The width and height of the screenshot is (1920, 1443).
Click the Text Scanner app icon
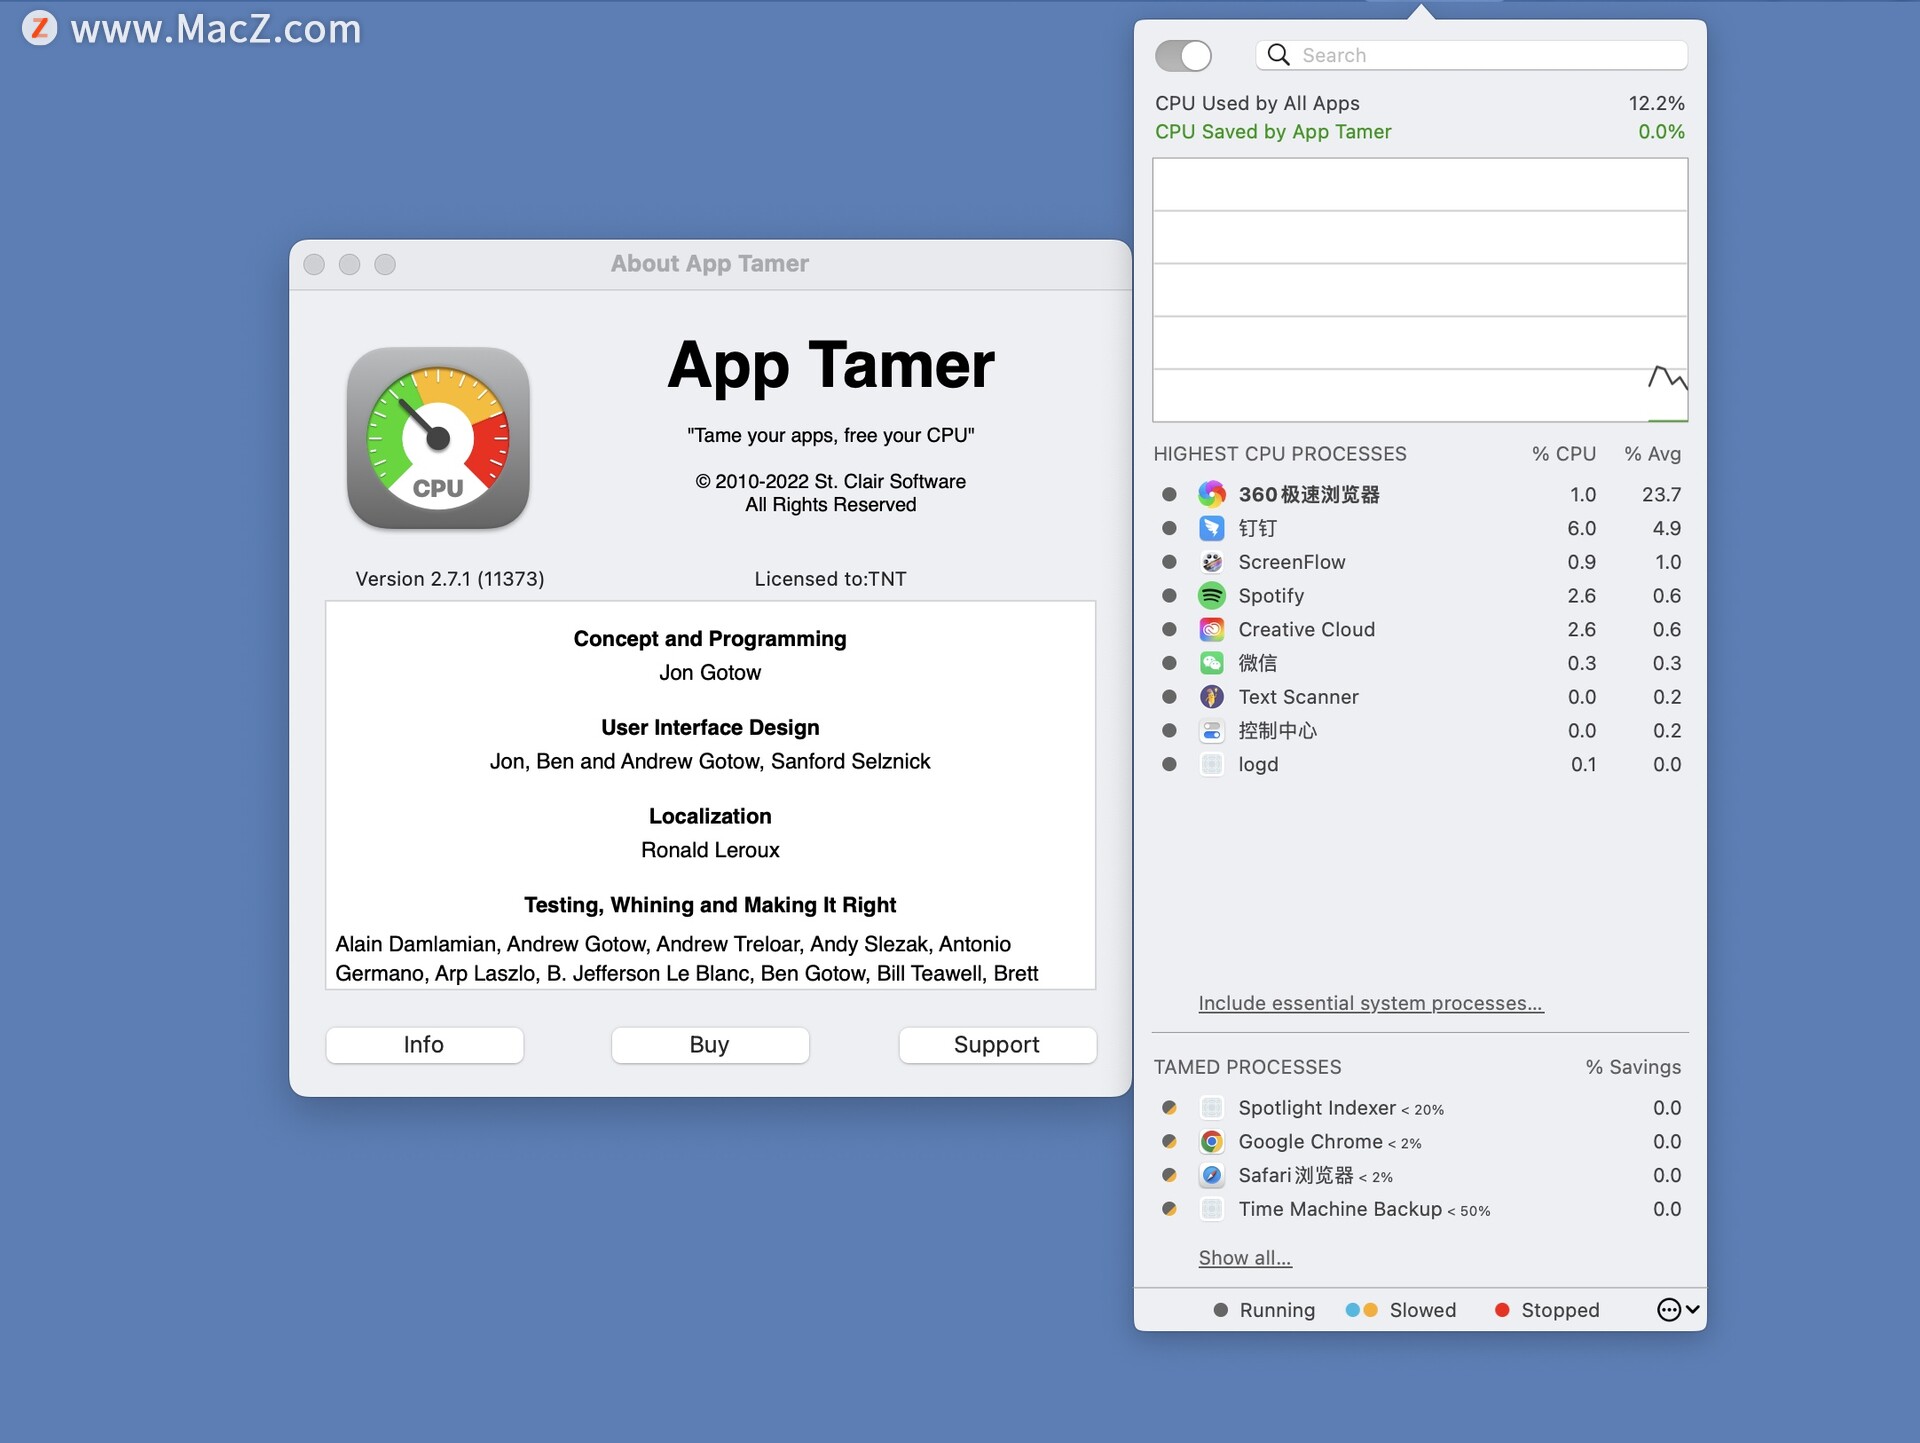pos(1211,697)
